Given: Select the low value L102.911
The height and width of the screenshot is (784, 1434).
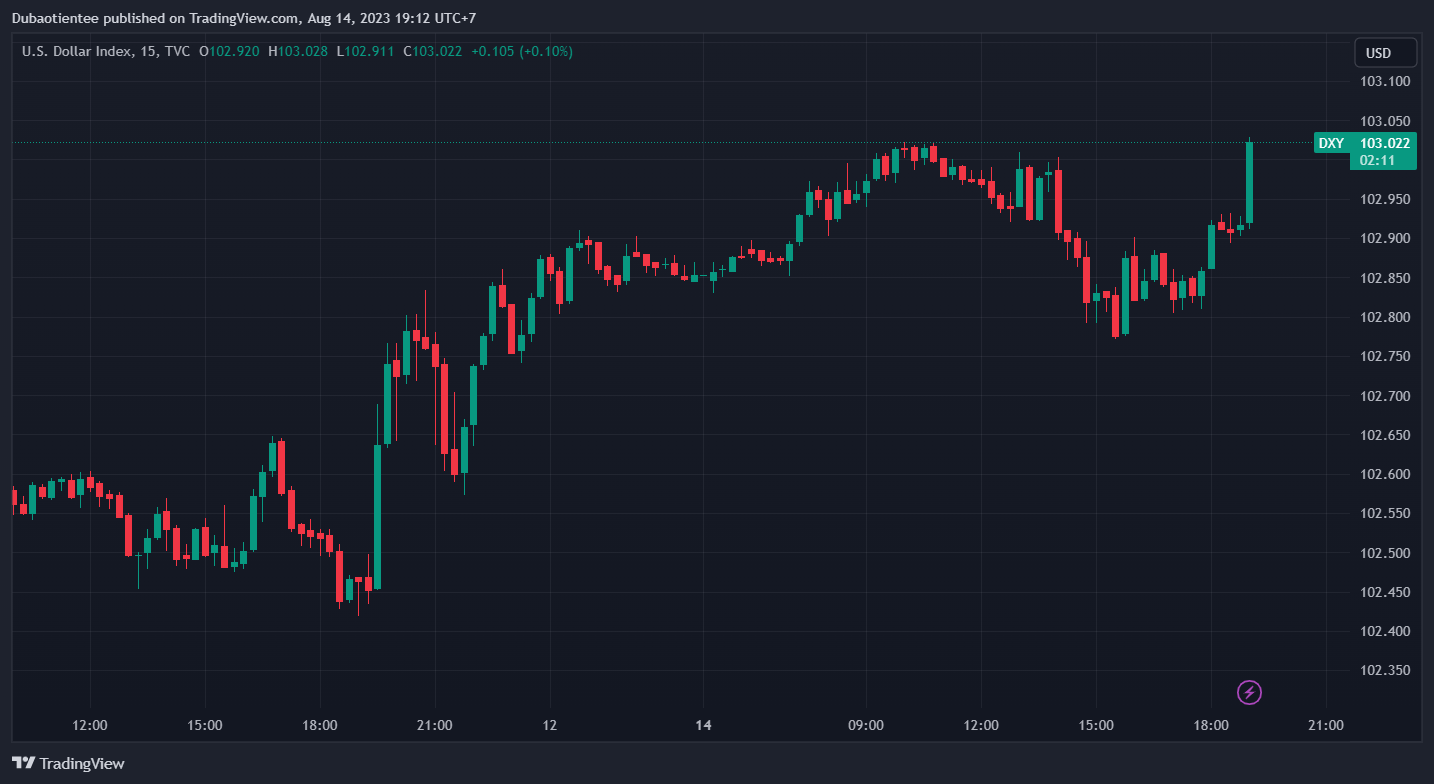Looking at the screenshot, I should pyautogui.click(x=365, y=51).
